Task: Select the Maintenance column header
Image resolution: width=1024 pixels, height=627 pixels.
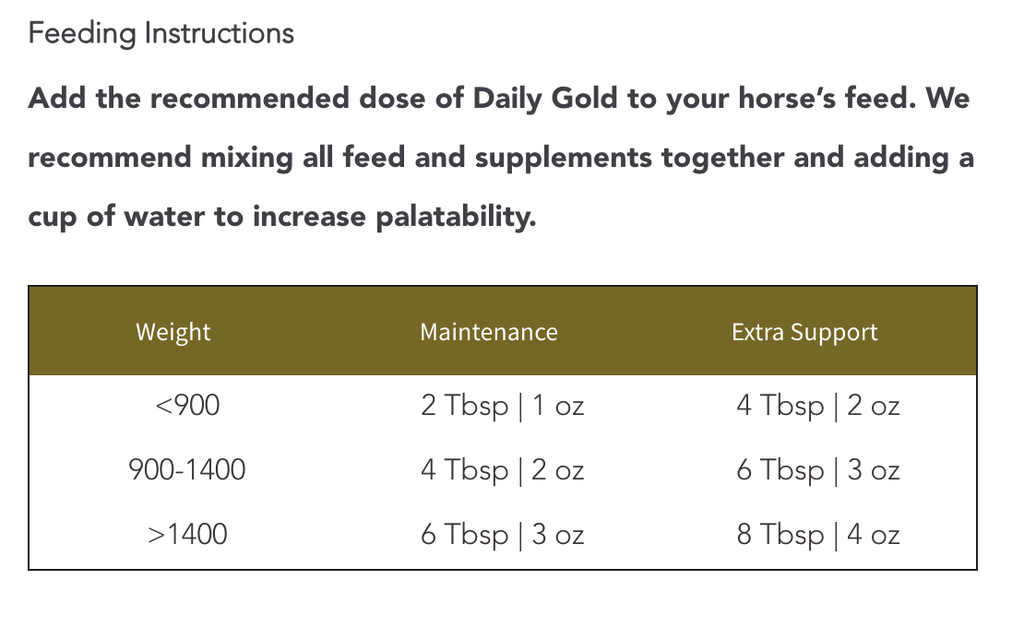Action: click(x=488, y=332)
